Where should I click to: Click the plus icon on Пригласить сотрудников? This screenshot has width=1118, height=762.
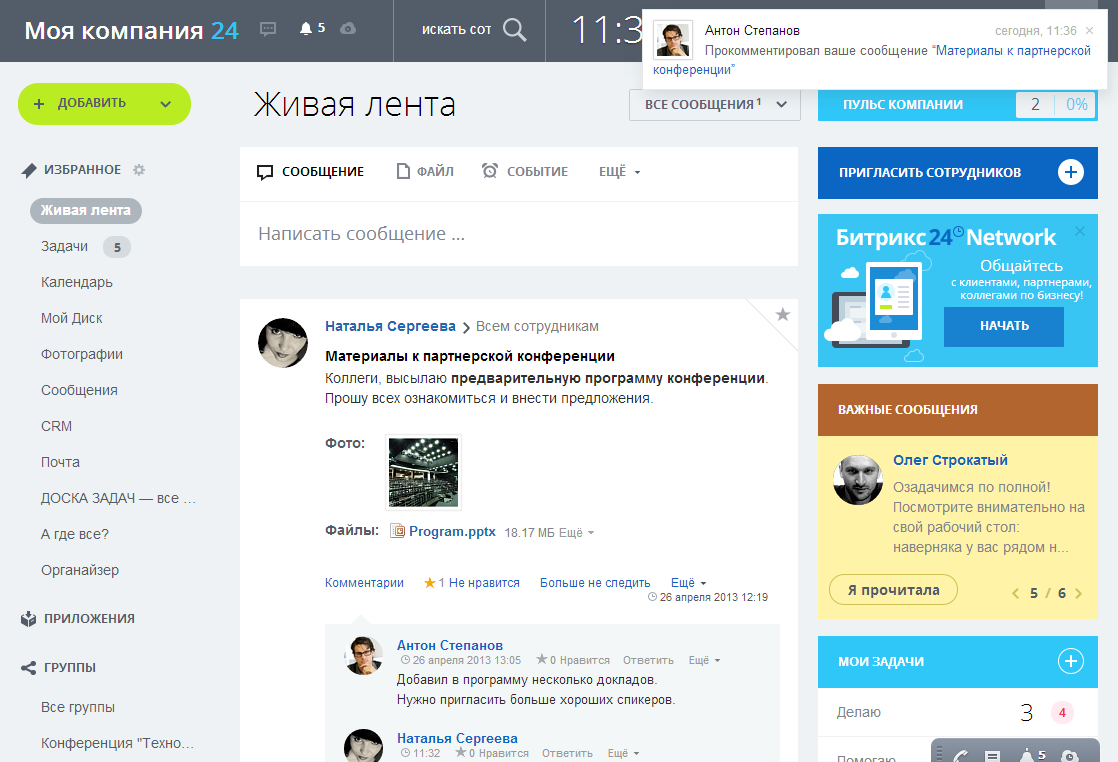[x=1070, y=172]
